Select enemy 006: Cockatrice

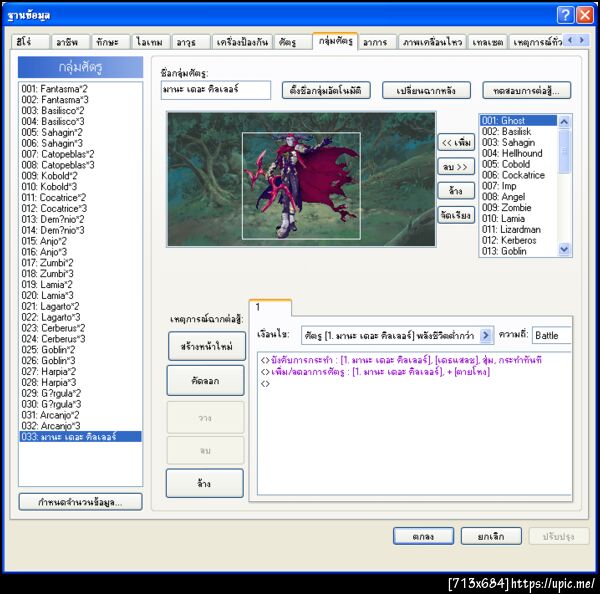pos(518,175)
